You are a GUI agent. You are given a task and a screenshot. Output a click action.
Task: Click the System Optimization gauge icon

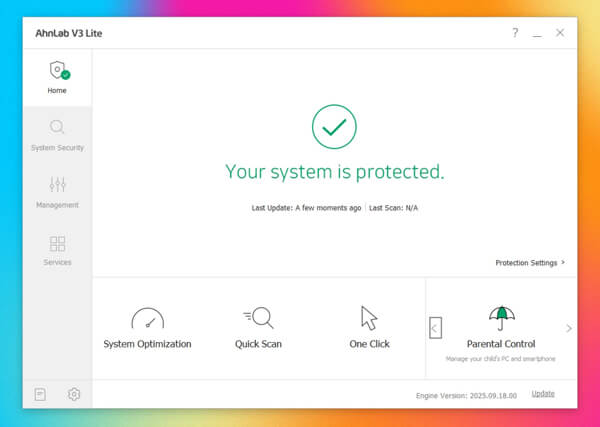(148, 318)
